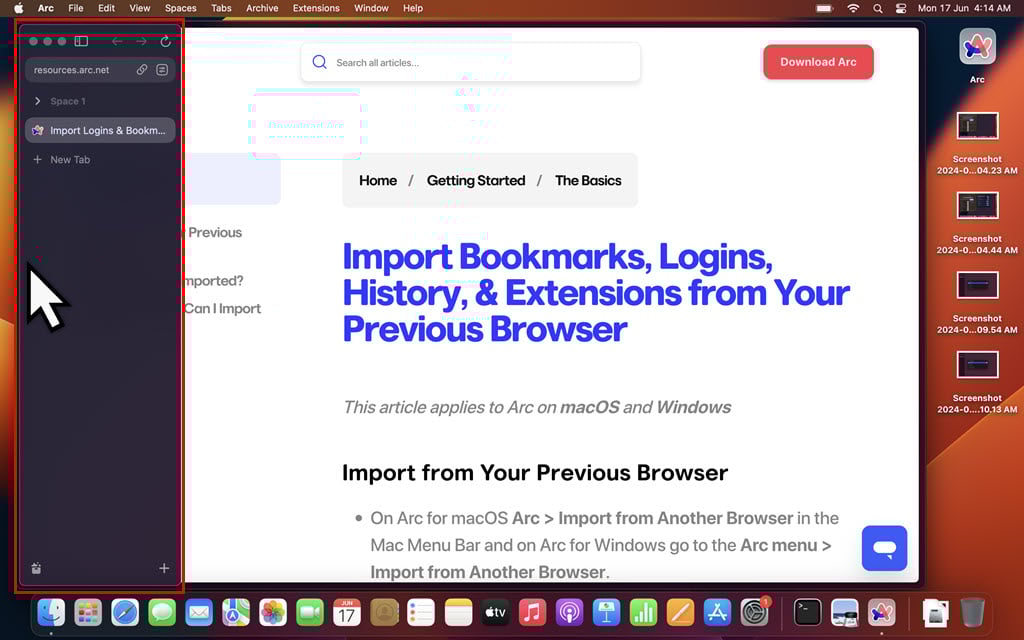Open site controls icon in URL bar
Image resolution: width=1024 pixels, height=640 pixels.
pyautogui.click(x=162, y=69)
